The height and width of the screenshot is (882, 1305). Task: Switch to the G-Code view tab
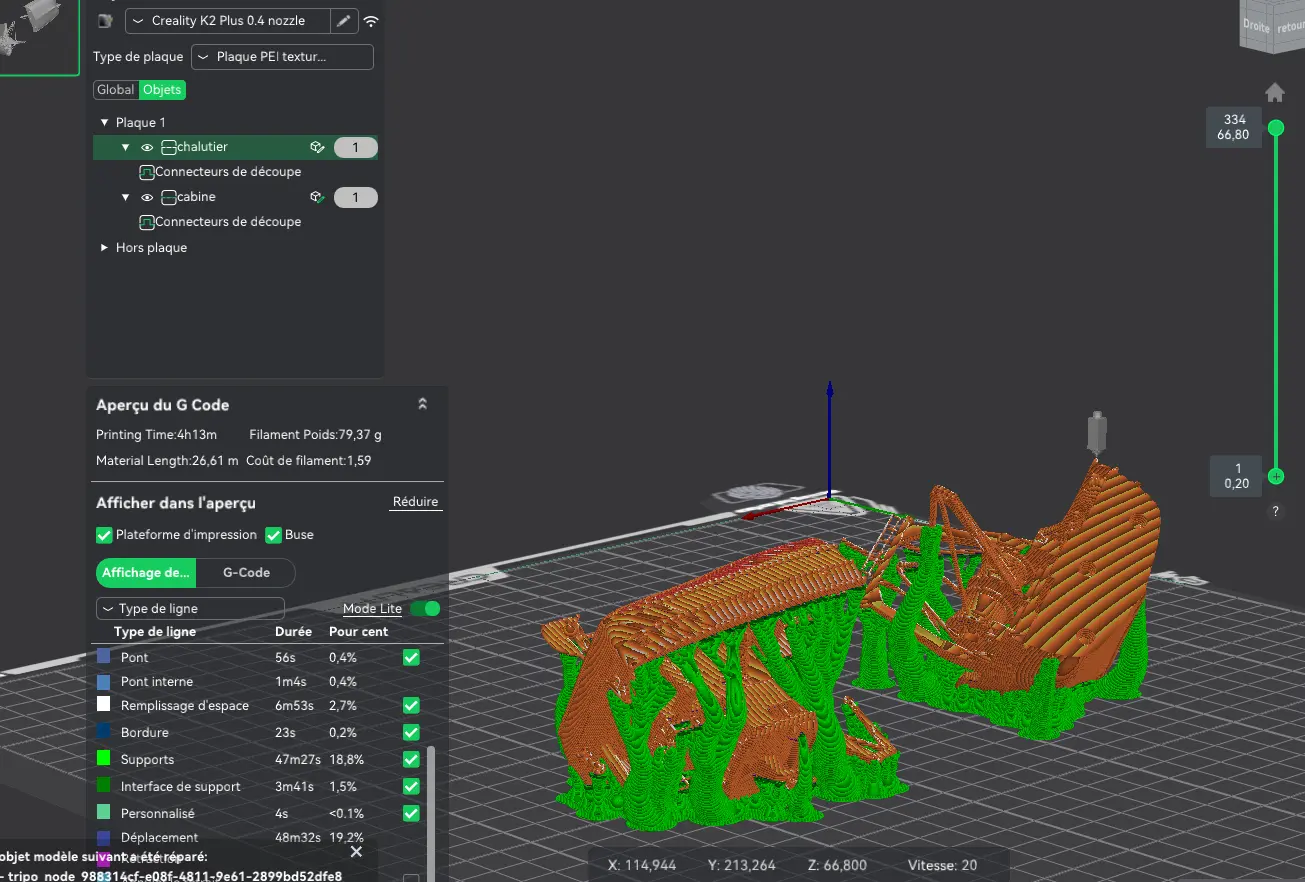click(x=246, y=573)
